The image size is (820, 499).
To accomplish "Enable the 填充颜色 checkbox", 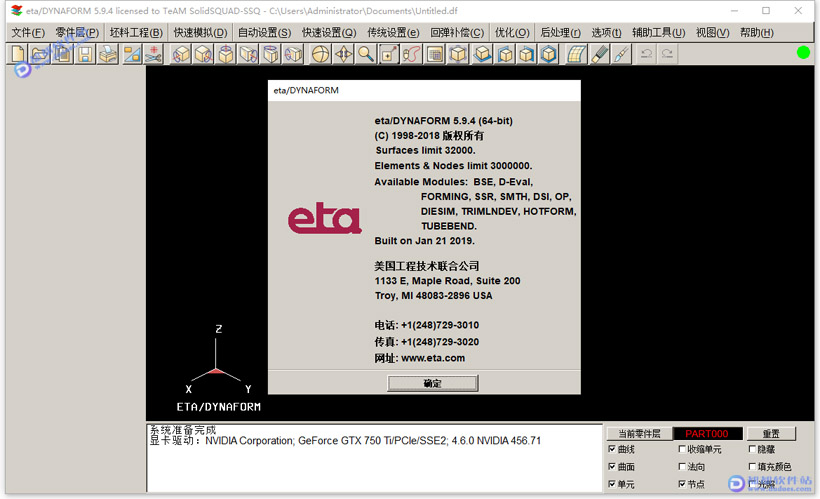I will (x=752, y=467).
